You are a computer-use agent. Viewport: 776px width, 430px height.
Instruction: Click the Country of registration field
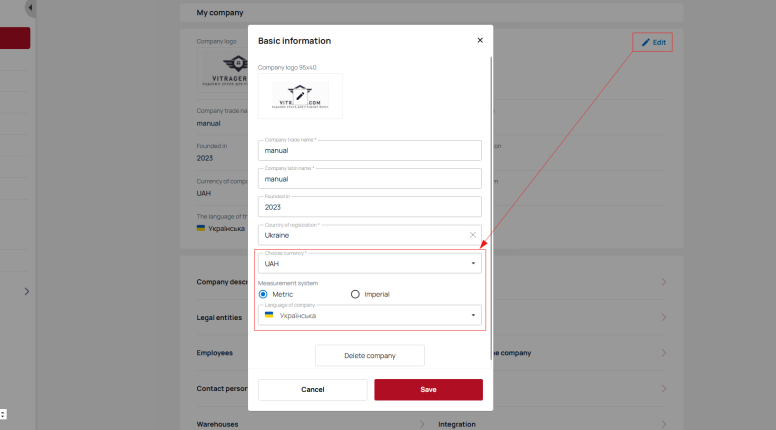point(369,235)
